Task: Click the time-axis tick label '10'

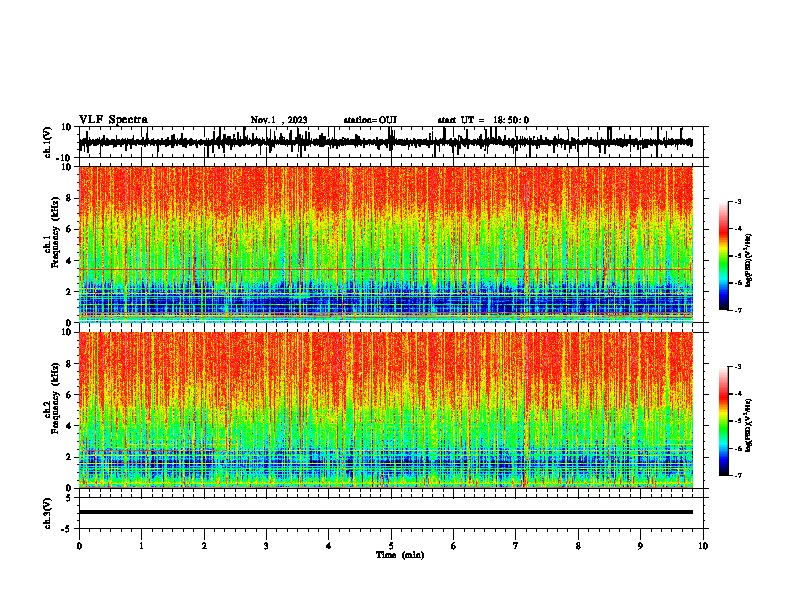Action: click(703, 546)
